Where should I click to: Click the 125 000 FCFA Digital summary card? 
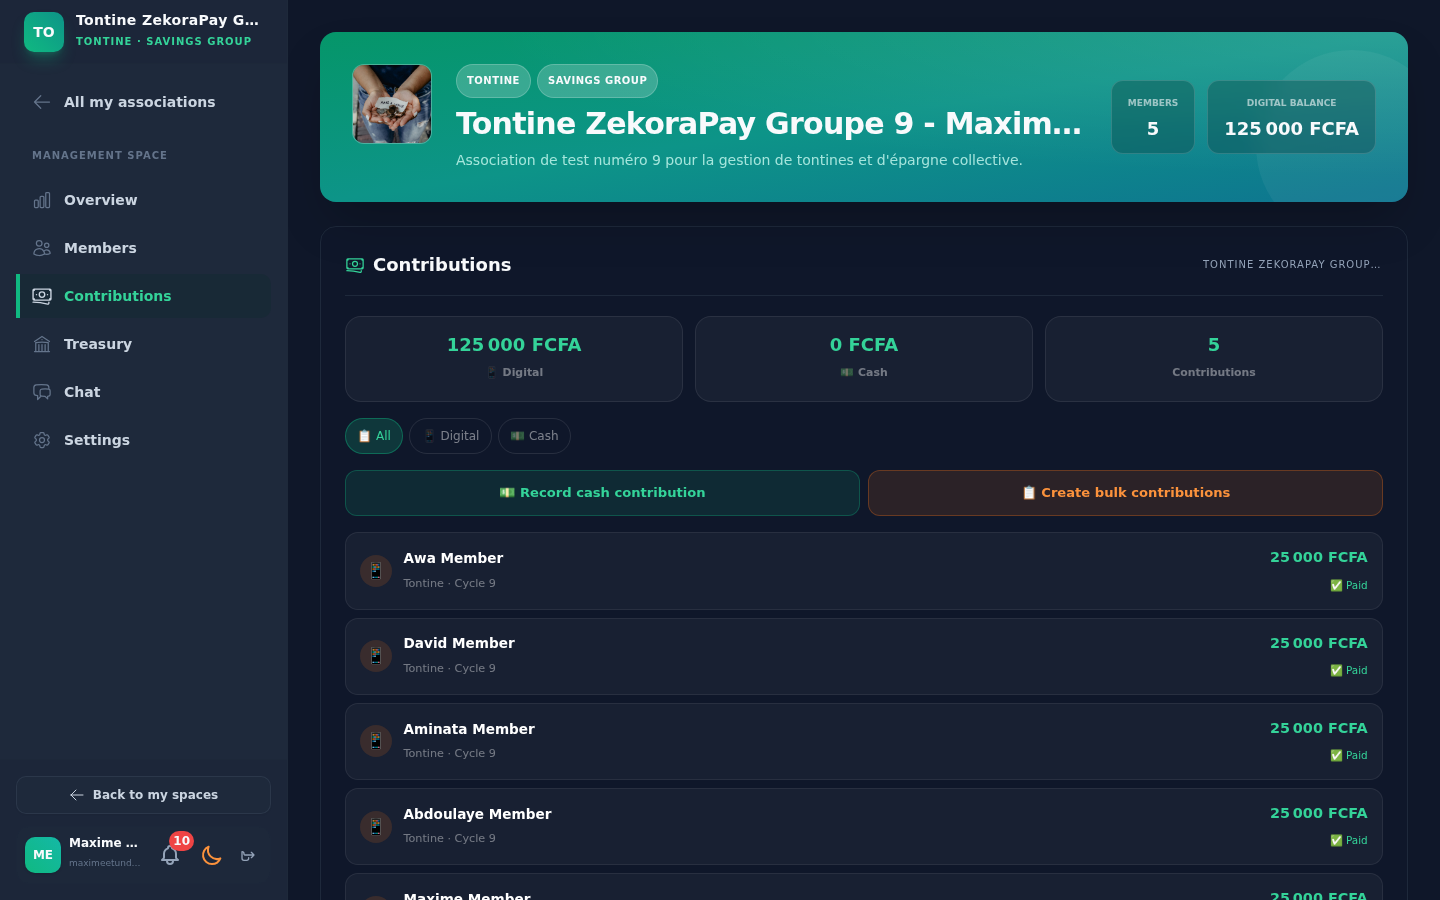tap(514, 359)
